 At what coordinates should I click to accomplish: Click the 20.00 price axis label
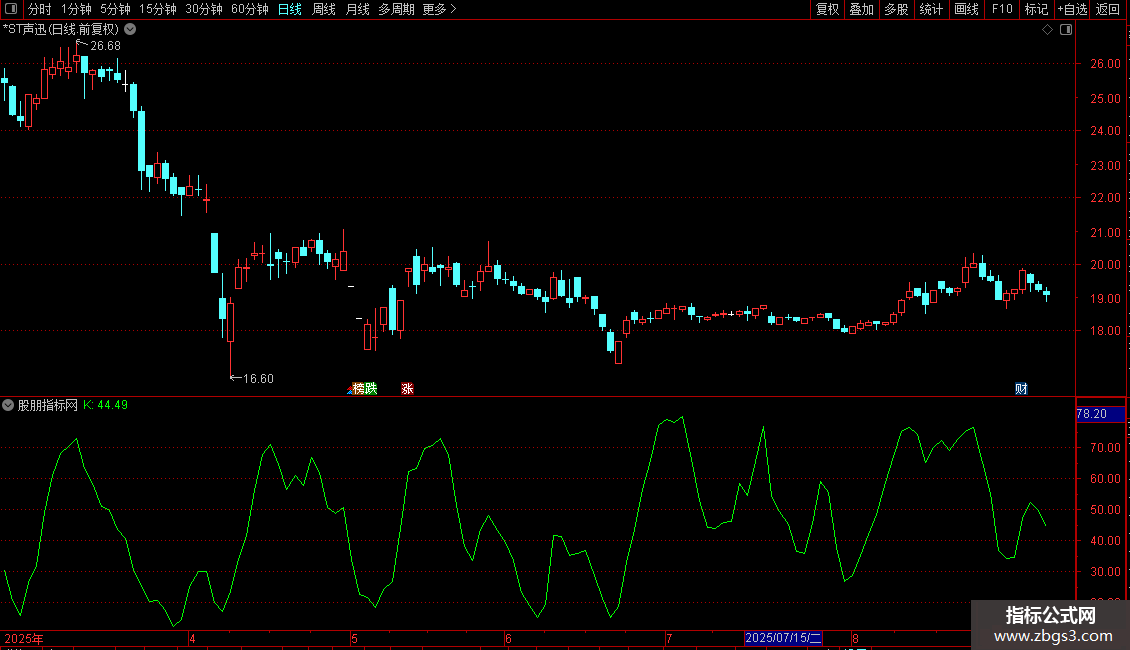click(1105, 264)
